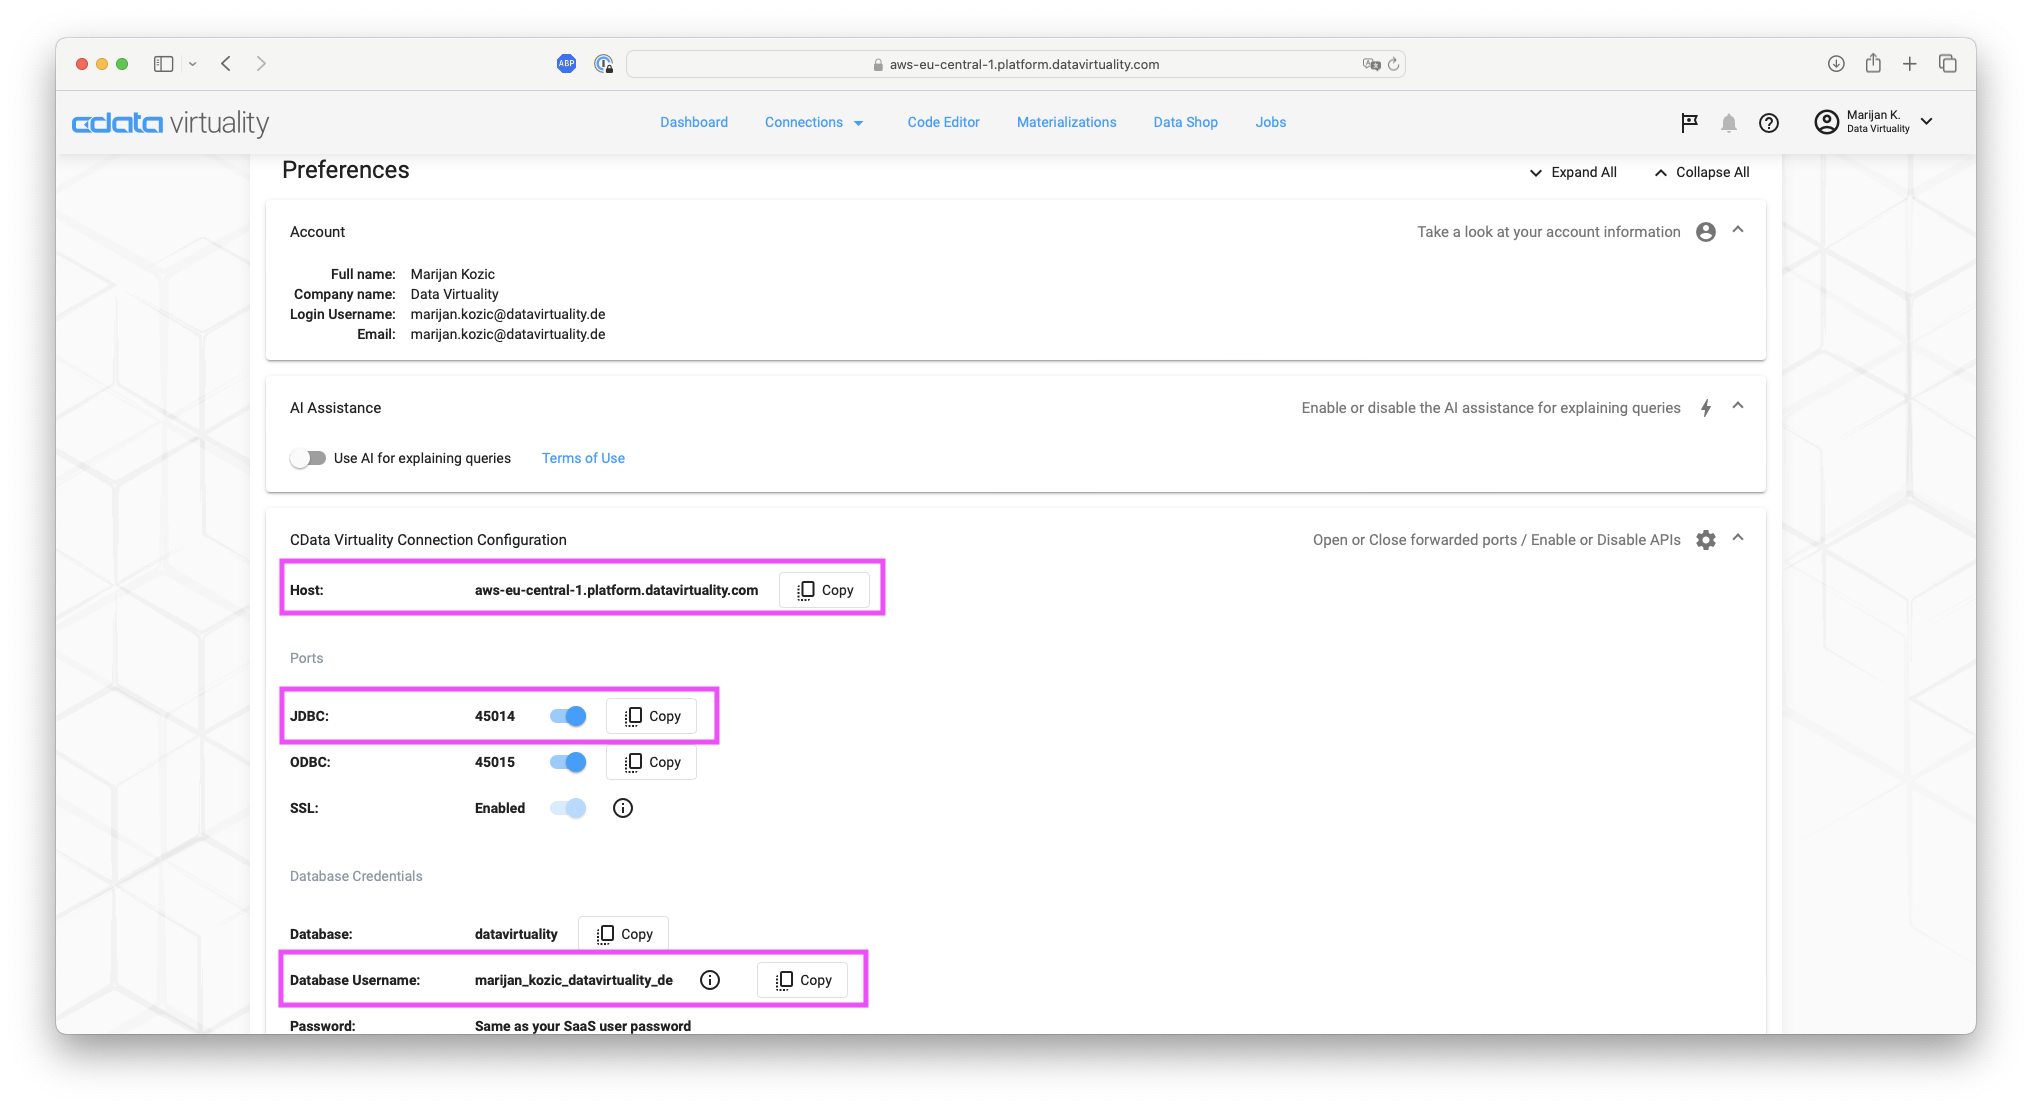Viewport: 2032px width, 1108px height.
Task: Collapse the Account section
Action: coord(1737,230)
